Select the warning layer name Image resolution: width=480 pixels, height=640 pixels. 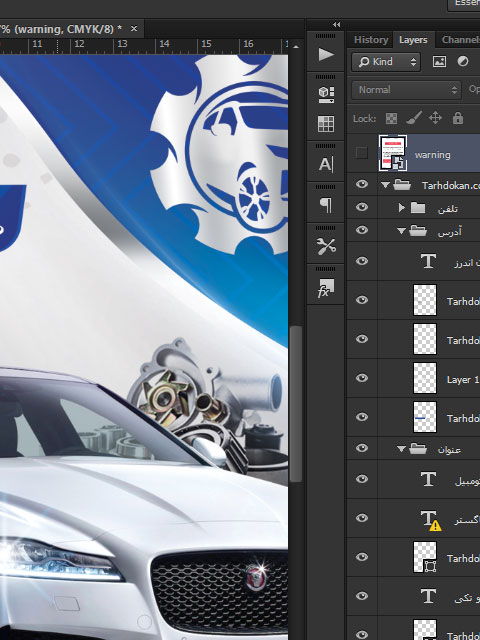(x=433, y=155)
